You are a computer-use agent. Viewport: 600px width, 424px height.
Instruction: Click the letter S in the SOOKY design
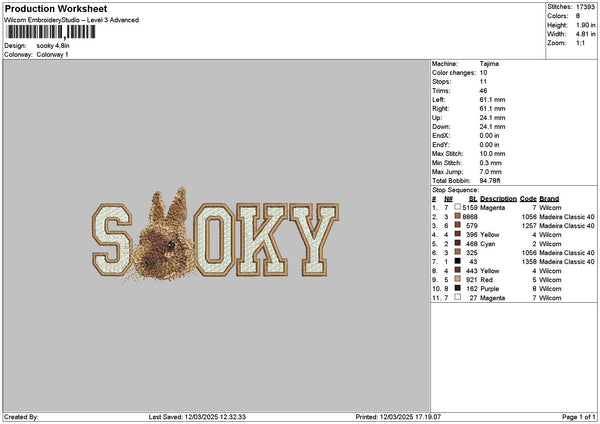[x=112, y=240]
